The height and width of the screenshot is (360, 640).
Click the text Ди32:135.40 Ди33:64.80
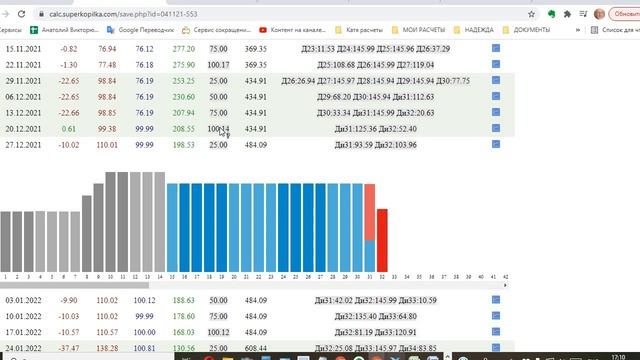[376, 316]
